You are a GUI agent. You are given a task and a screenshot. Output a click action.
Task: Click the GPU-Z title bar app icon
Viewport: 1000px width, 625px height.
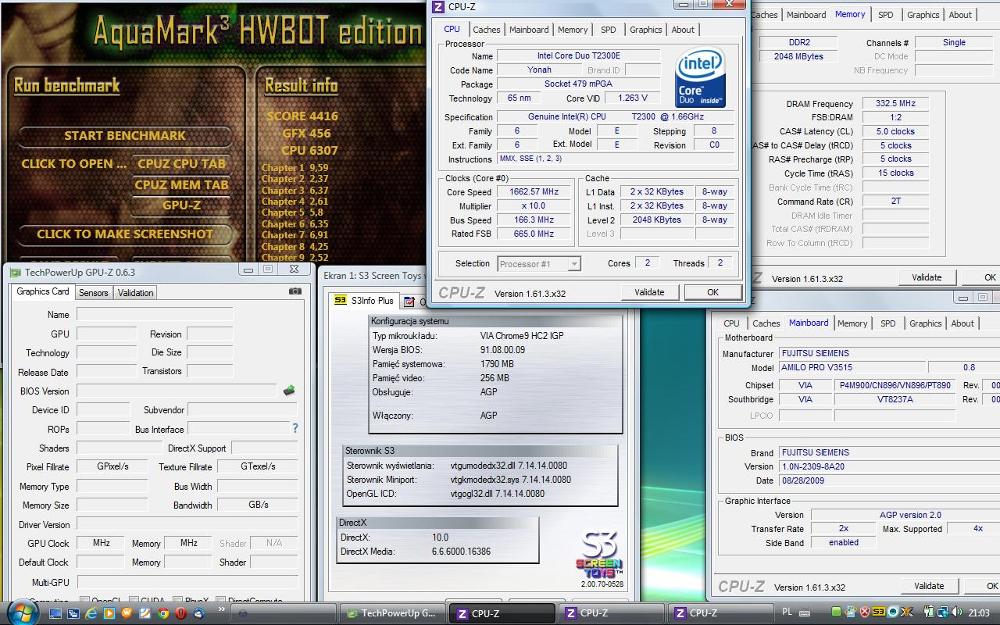click(x=15, y=273)
